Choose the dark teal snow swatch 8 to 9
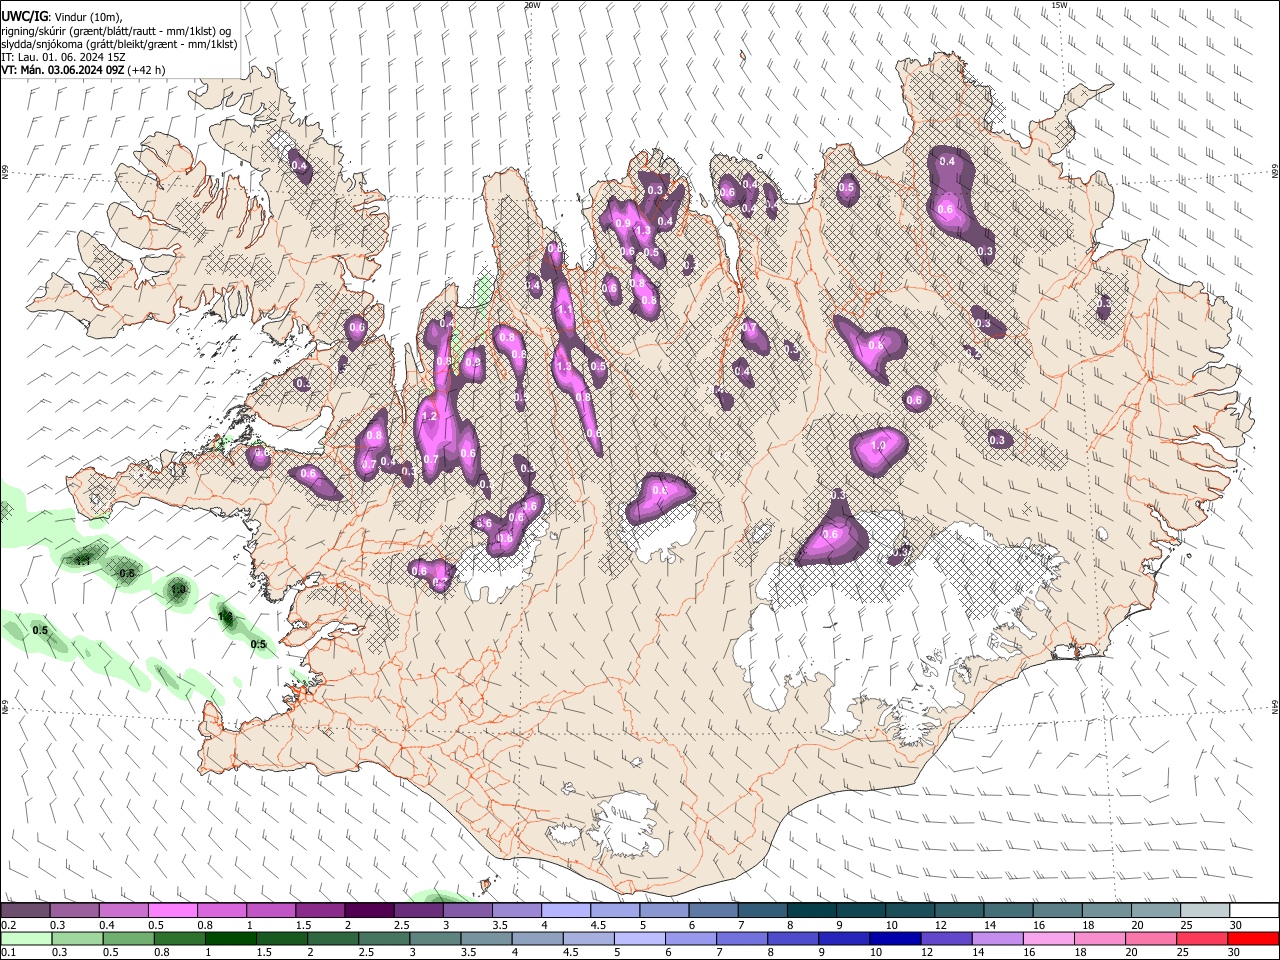This screenshot has height=960, width=1280. (811, 911)
